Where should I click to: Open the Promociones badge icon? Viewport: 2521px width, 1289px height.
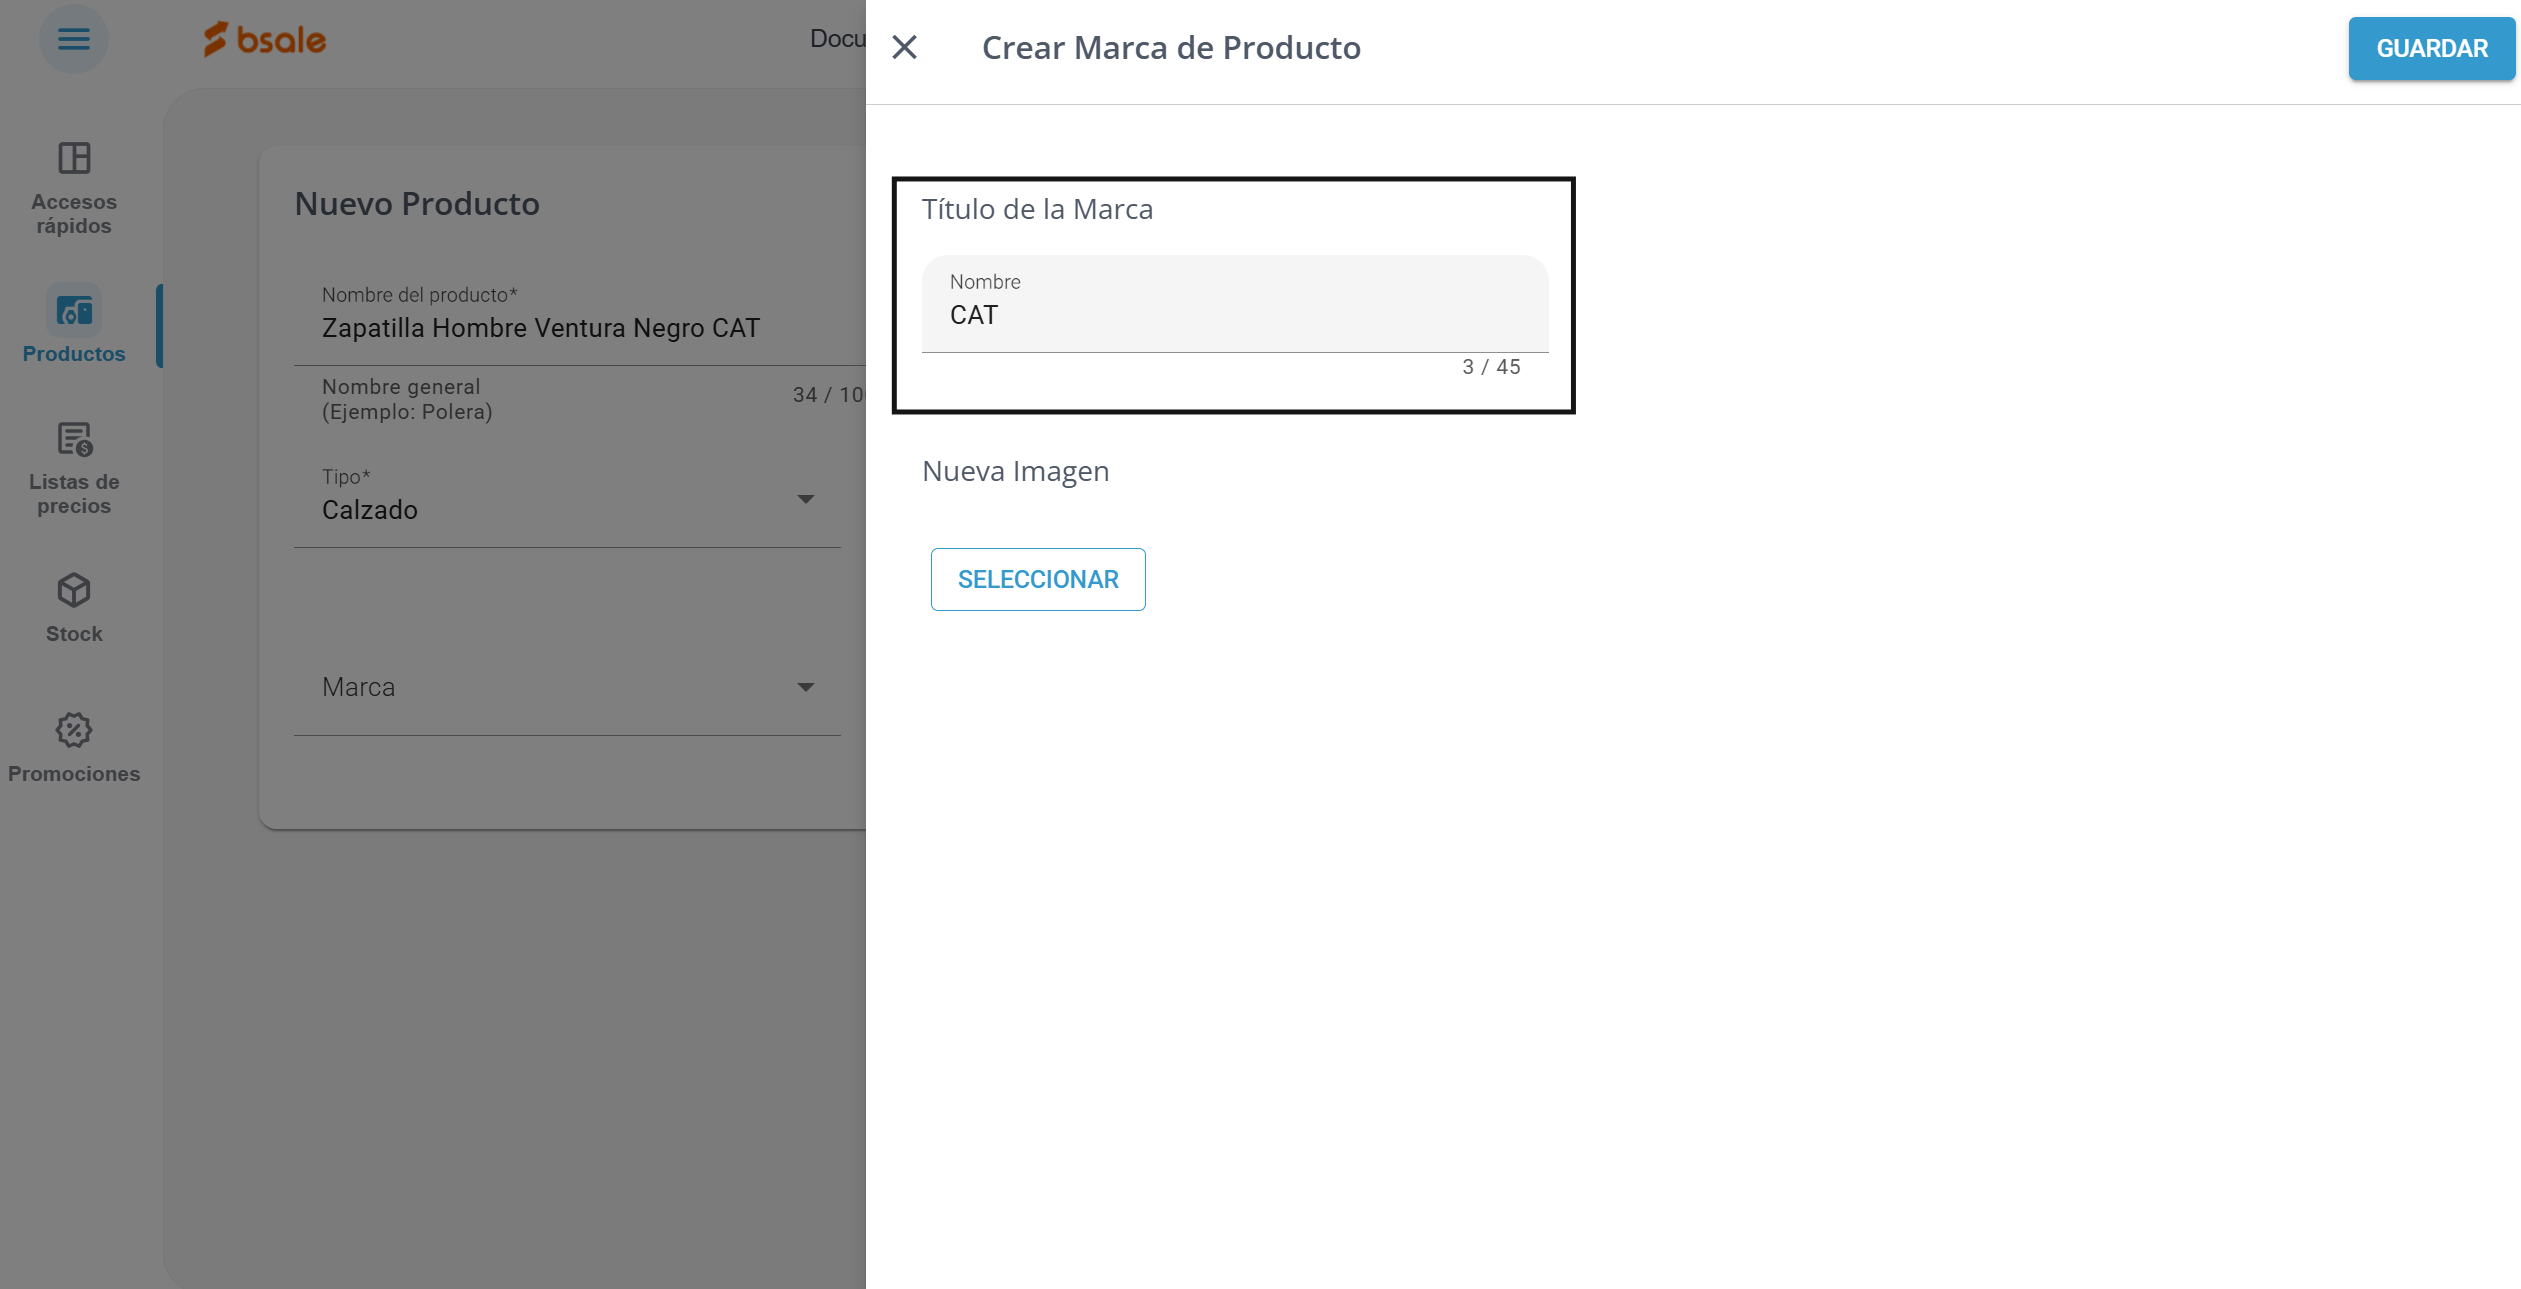coord(74,730)
